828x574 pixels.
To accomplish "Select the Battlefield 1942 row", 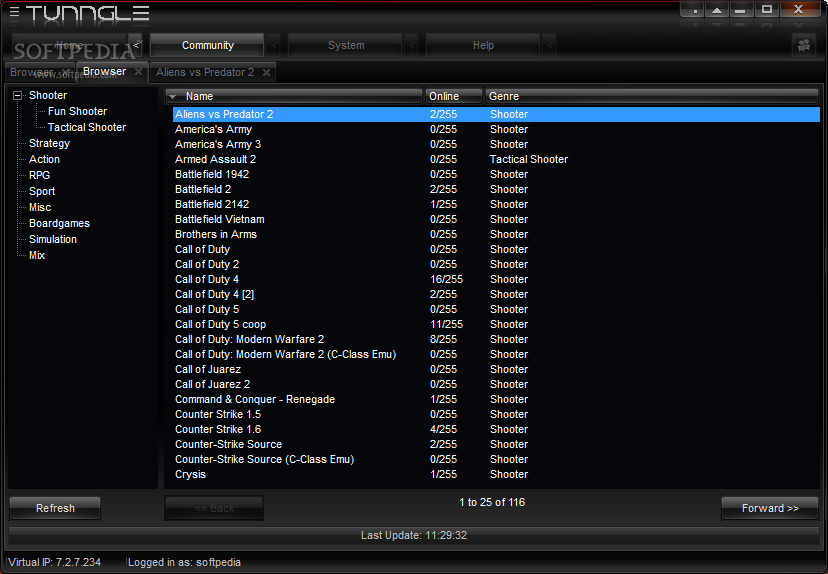I will click(x=496, y=174).
